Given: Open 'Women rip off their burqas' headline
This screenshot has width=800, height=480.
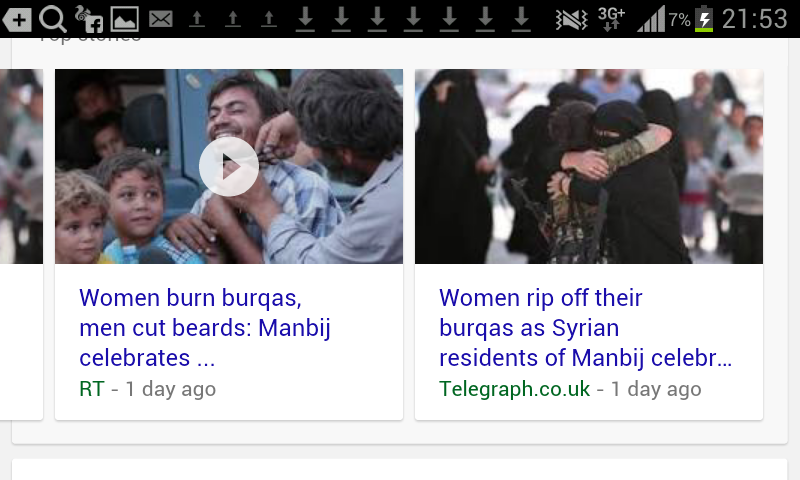Looking at the screenshot, I should tap(586, 327).
